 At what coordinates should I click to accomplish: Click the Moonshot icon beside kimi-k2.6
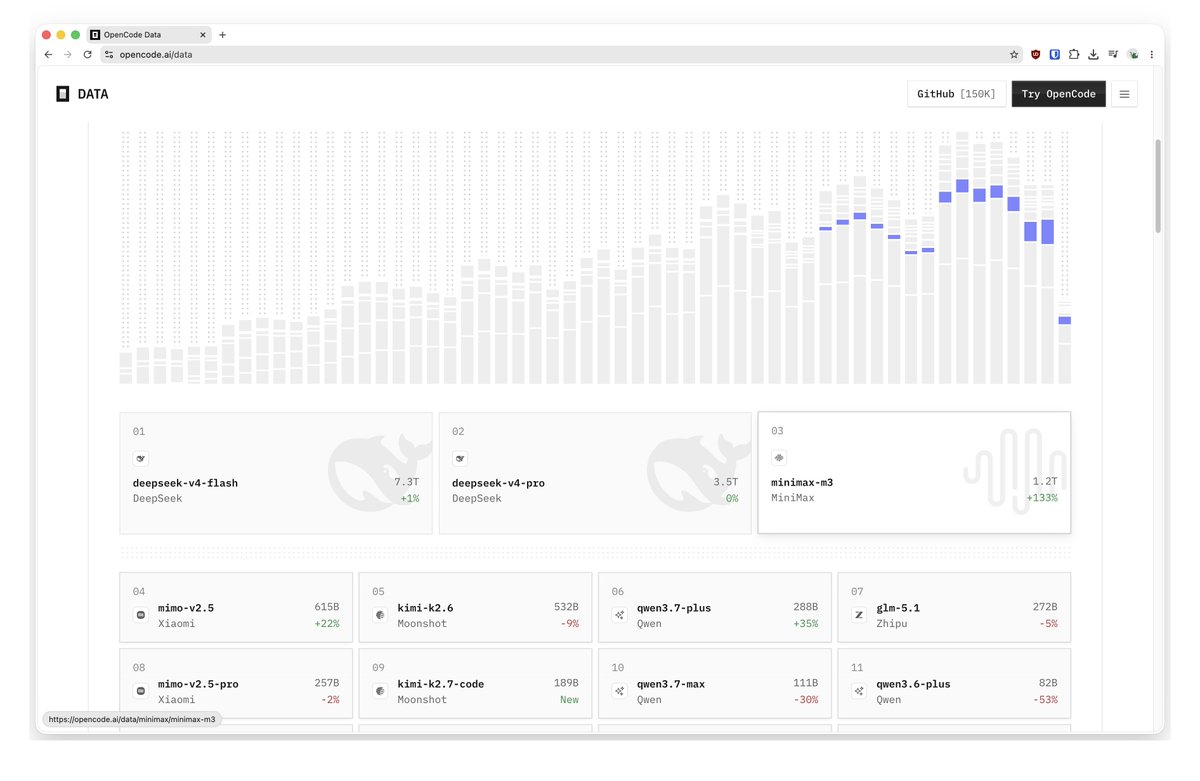[380, 615]
